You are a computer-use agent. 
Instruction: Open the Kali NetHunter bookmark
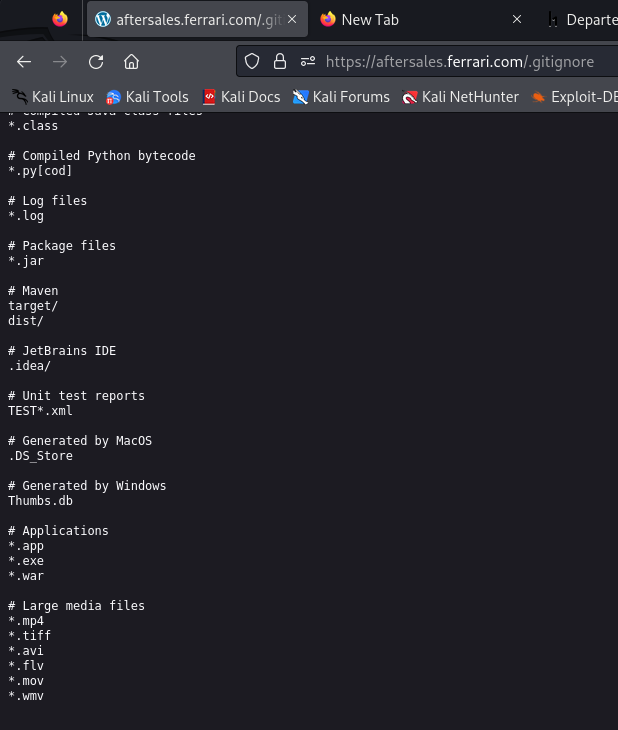coord(461,97)
